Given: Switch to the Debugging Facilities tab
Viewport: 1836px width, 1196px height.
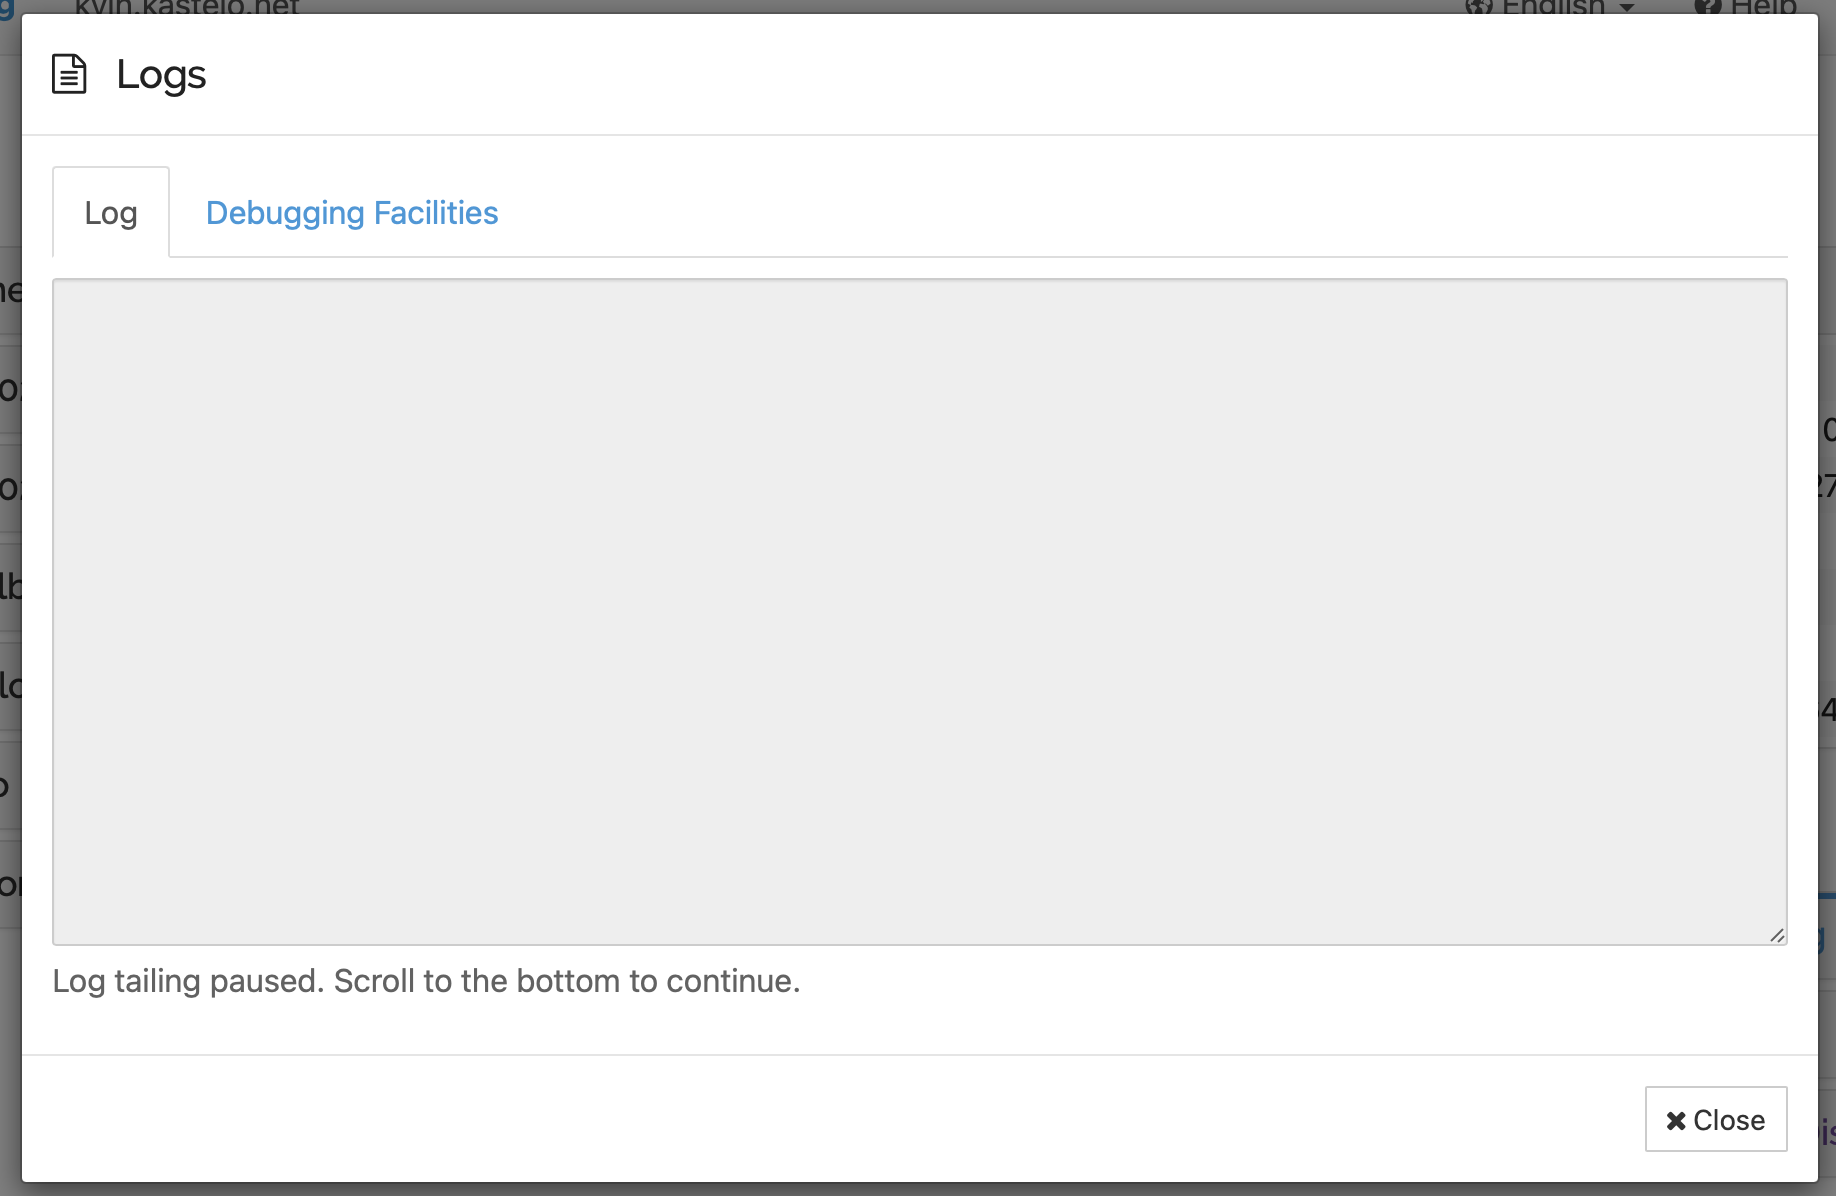Looking at the screenshot, I should (351, 212).
